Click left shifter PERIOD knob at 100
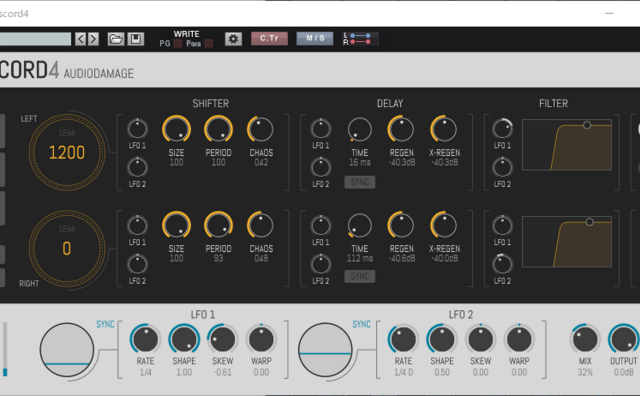 point(218,129)
